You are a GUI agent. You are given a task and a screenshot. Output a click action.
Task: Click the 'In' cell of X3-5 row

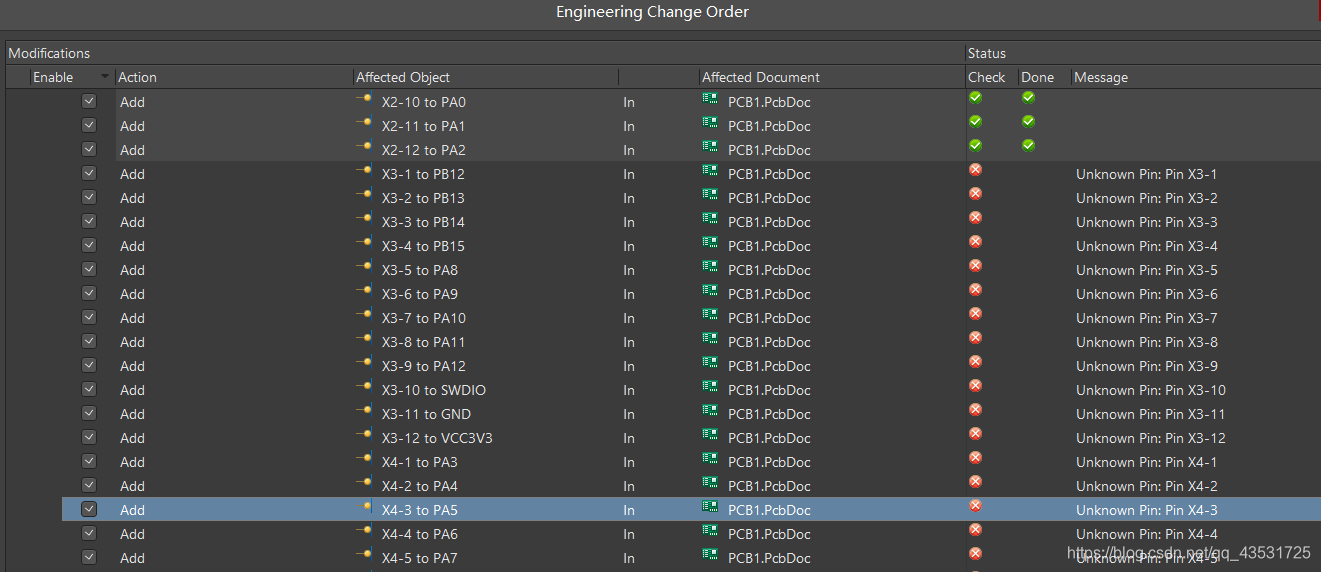click(629, 270)
